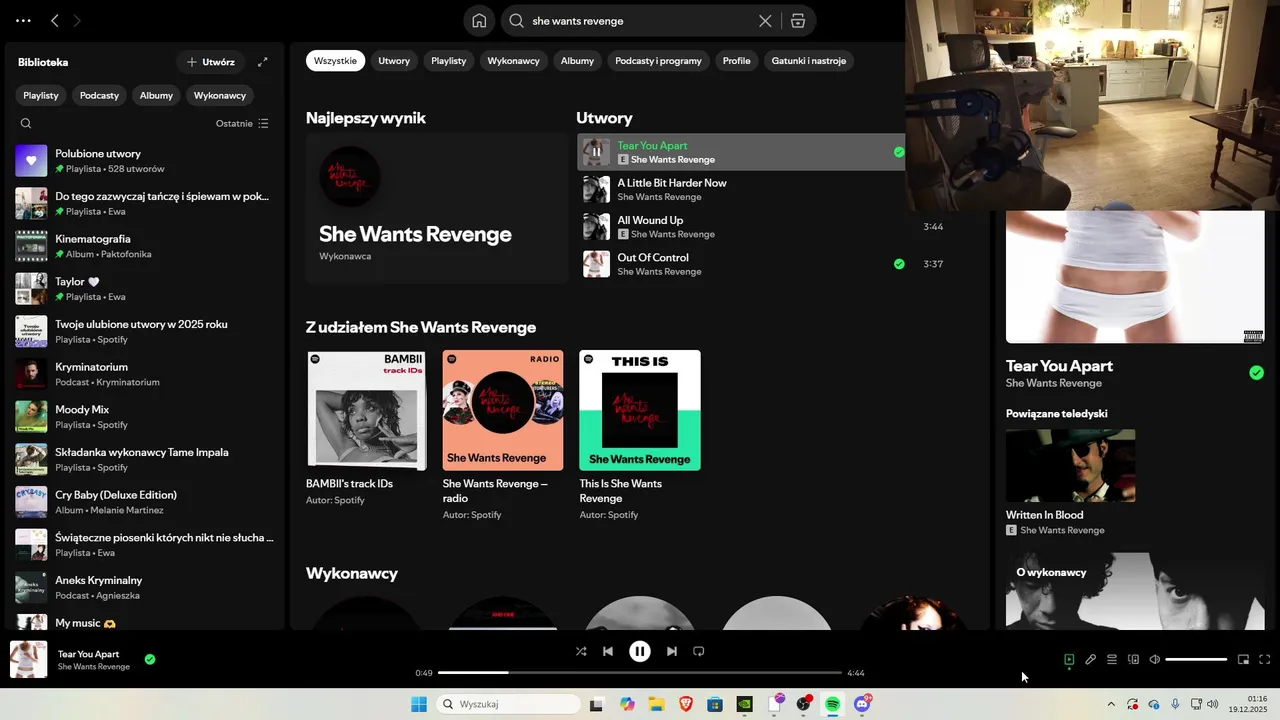Toggle liked checkmark in Now Playing panel
Viewport: 1280px width, 720px height.
(x=1257, y=373)
